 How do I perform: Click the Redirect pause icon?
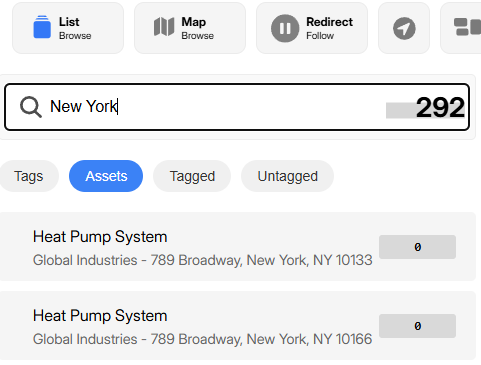pos(285,28)
